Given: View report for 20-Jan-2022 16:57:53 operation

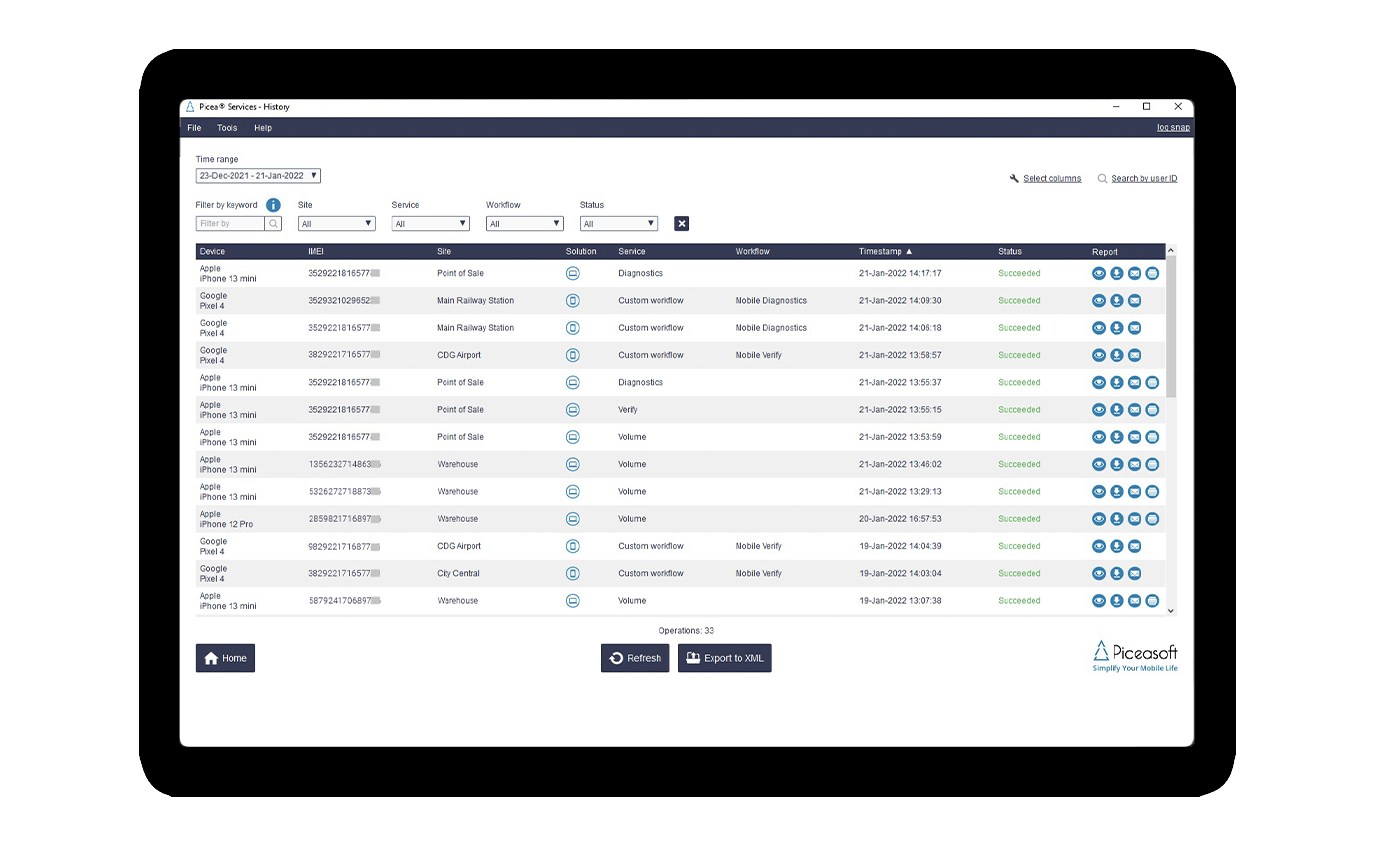Looking at the screenshot, I should coord(1099,519).
